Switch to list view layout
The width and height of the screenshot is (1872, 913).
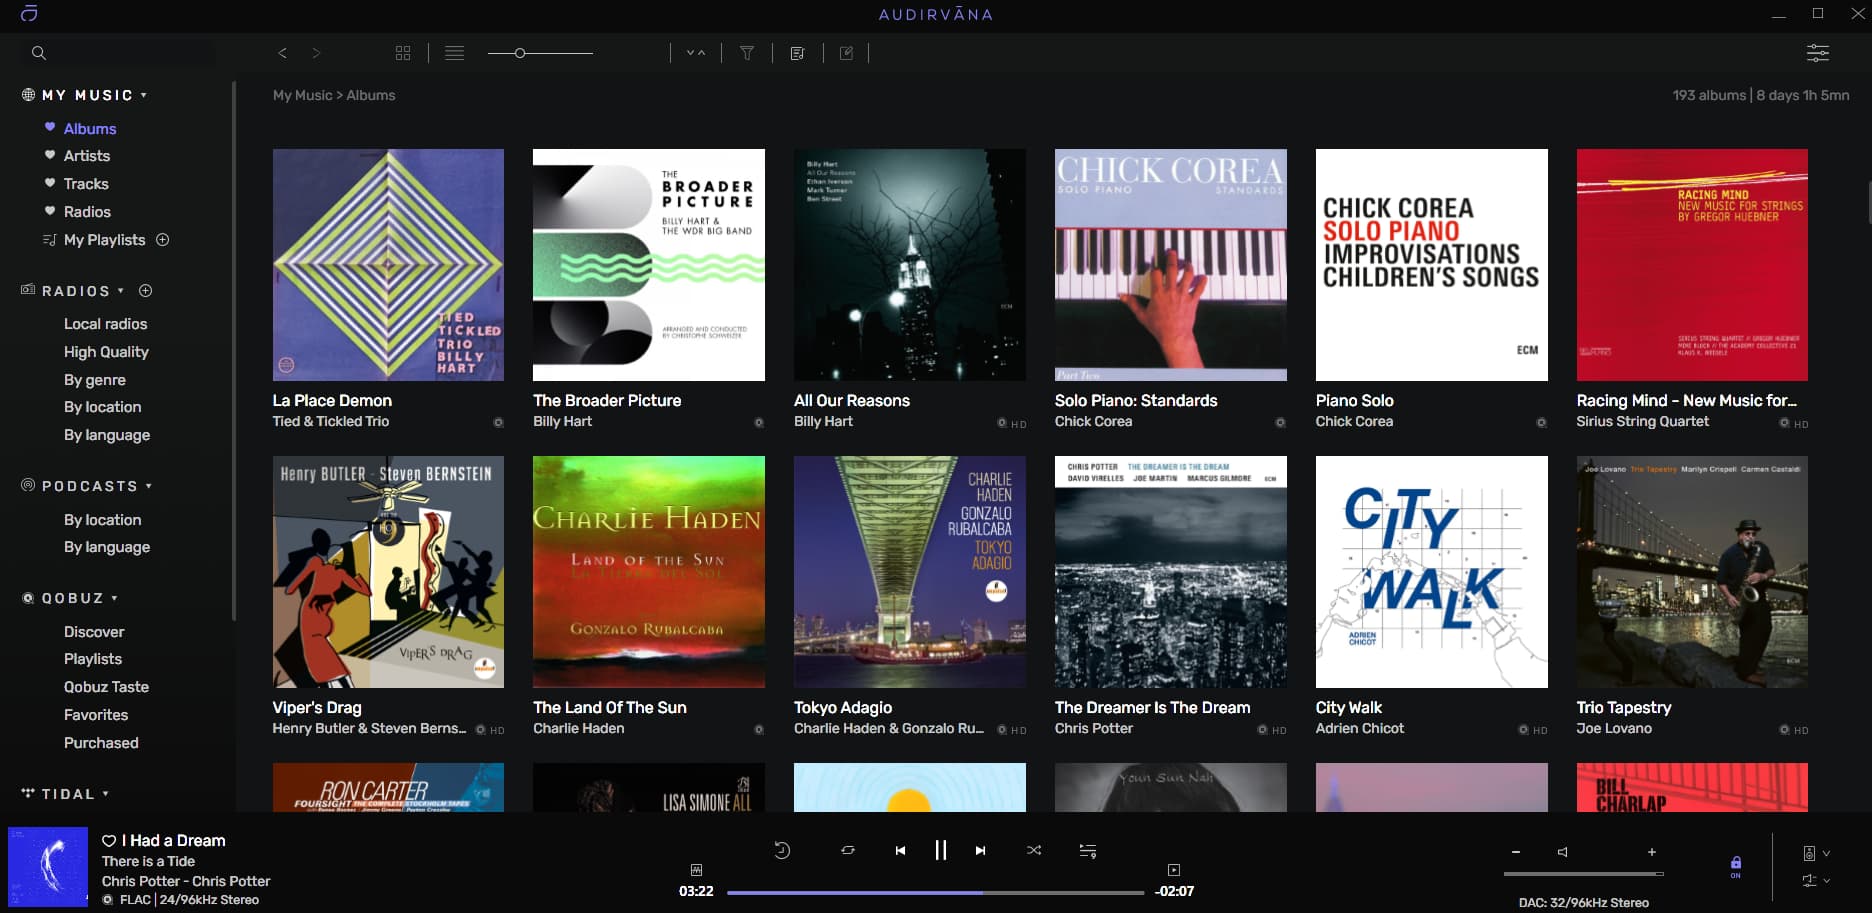455,53
